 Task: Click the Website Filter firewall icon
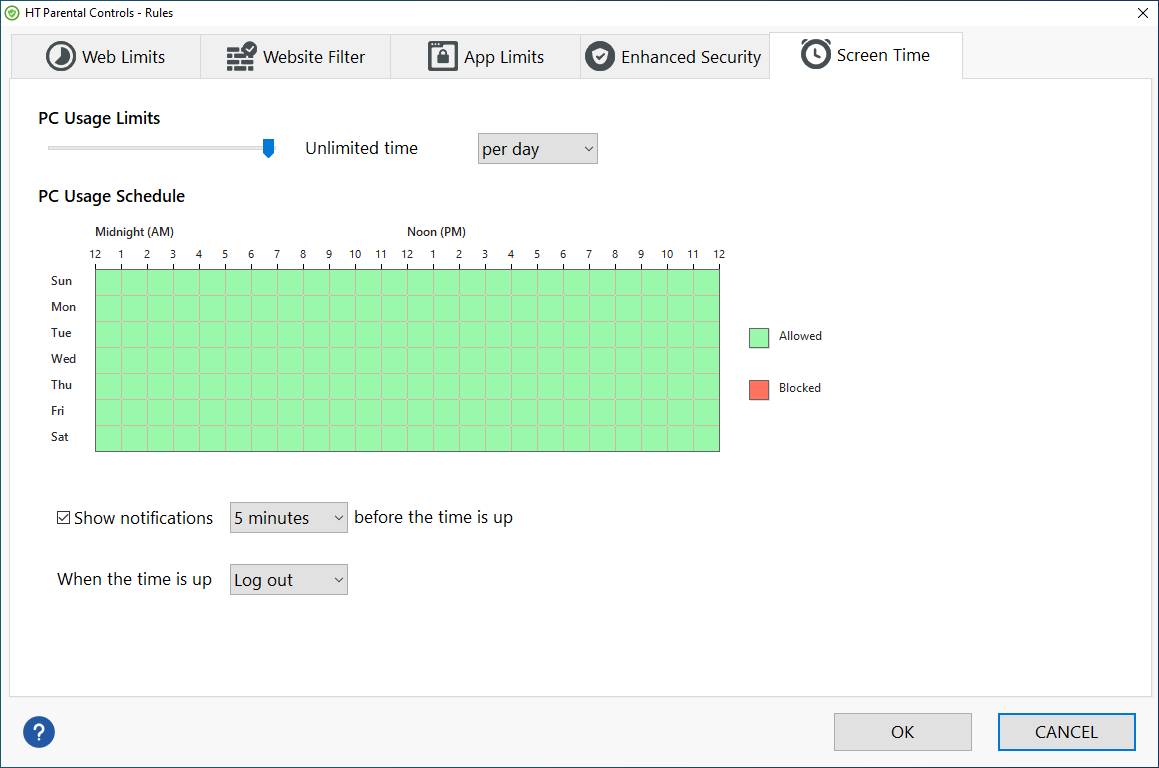[241, 56]
